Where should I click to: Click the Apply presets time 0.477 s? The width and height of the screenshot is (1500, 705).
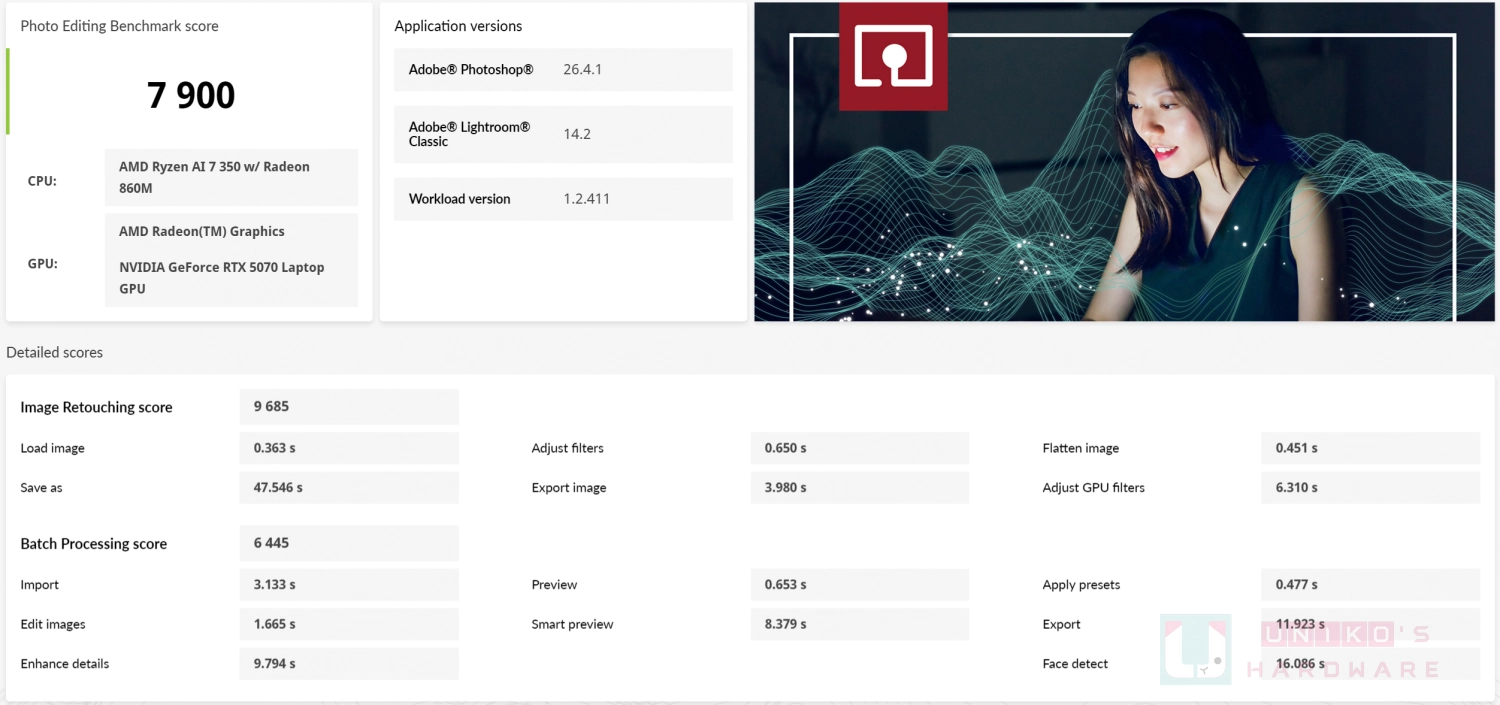1370,585
